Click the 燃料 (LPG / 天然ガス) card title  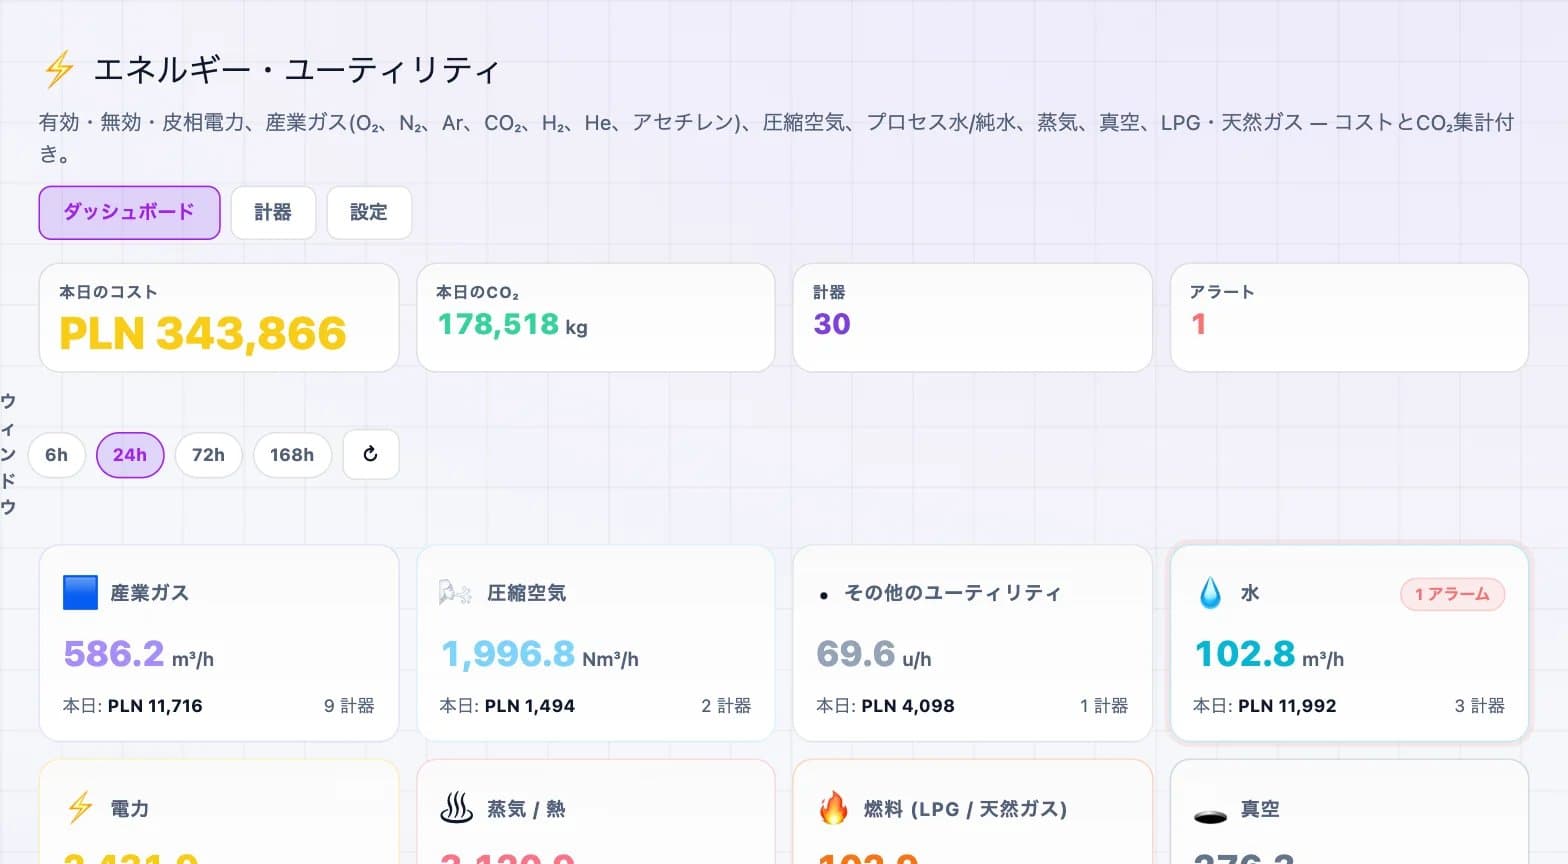click(965, 809)
